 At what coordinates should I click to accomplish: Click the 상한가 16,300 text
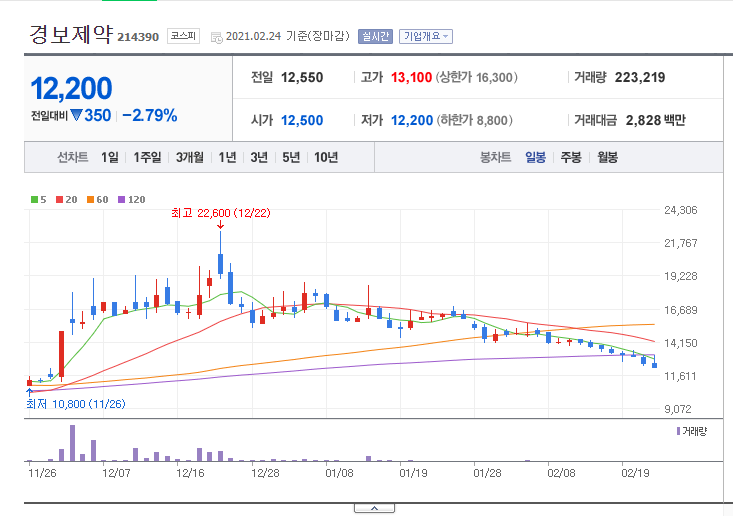pyautogui.click(x=477, y=78)
